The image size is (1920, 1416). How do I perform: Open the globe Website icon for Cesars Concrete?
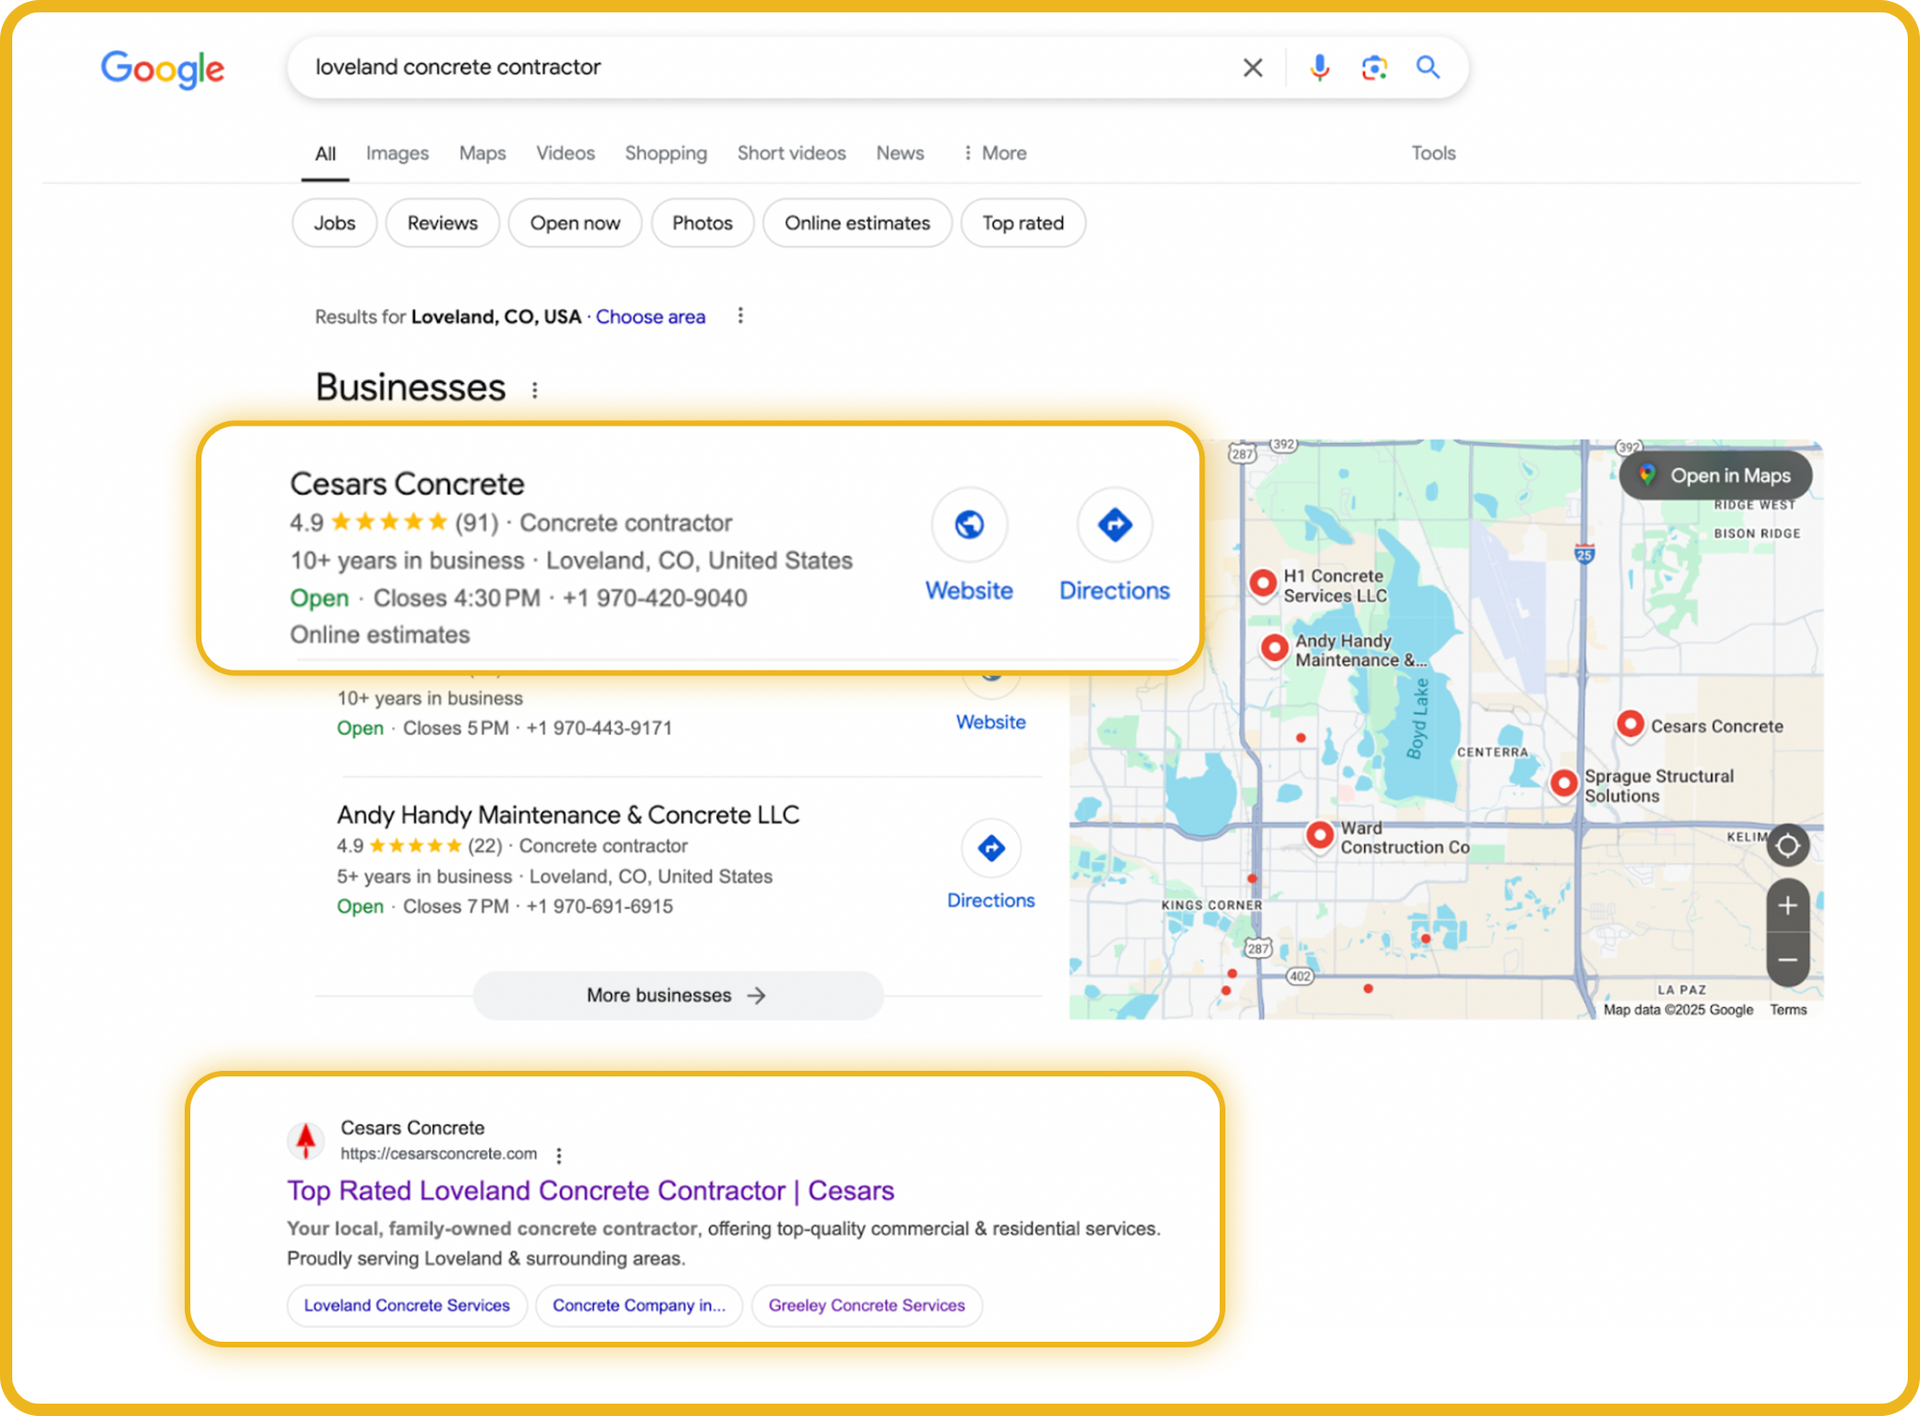pos(969,524)
